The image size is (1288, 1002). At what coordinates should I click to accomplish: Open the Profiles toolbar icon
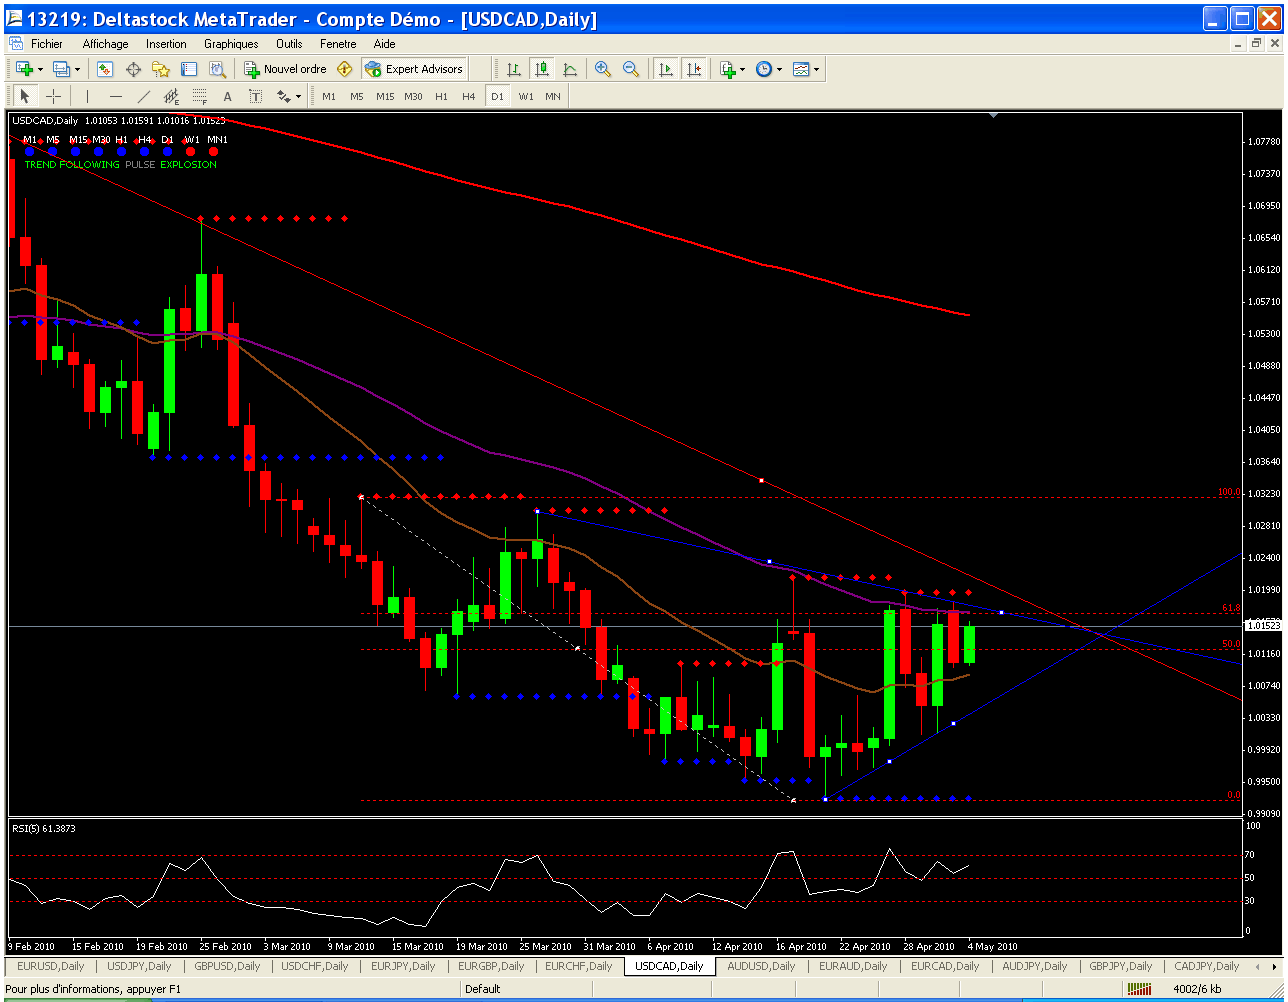pos(61,69)
